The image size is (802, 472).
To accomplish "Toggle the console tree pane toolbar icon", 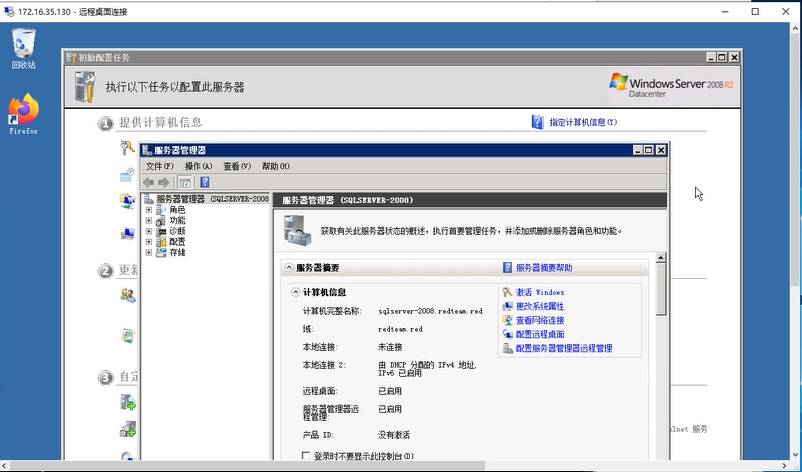I will (185, 182).
